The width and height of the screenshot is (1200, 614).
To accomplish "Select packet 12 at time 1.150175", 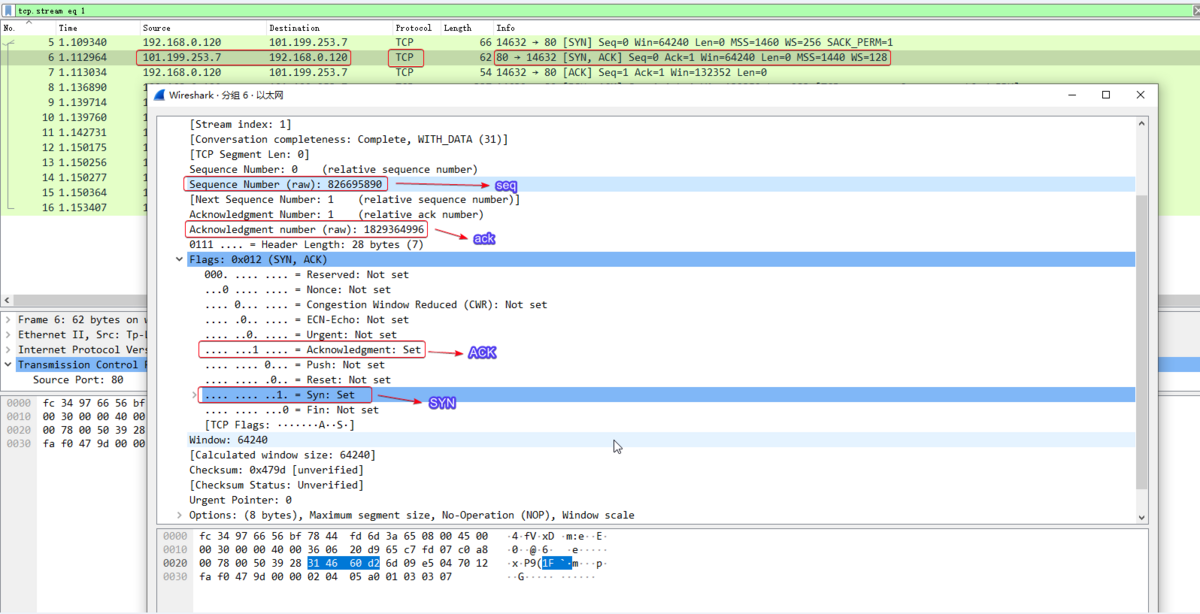I will tap(76, 148).
